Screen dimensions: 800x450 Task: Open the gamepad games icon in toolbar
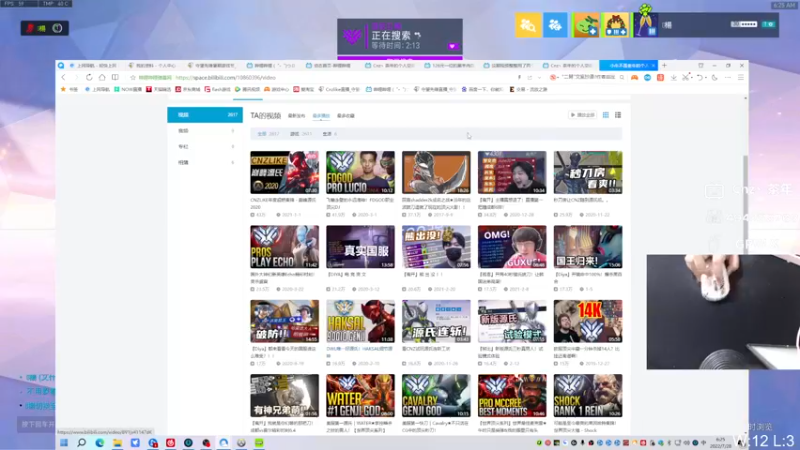coord(634,78)
